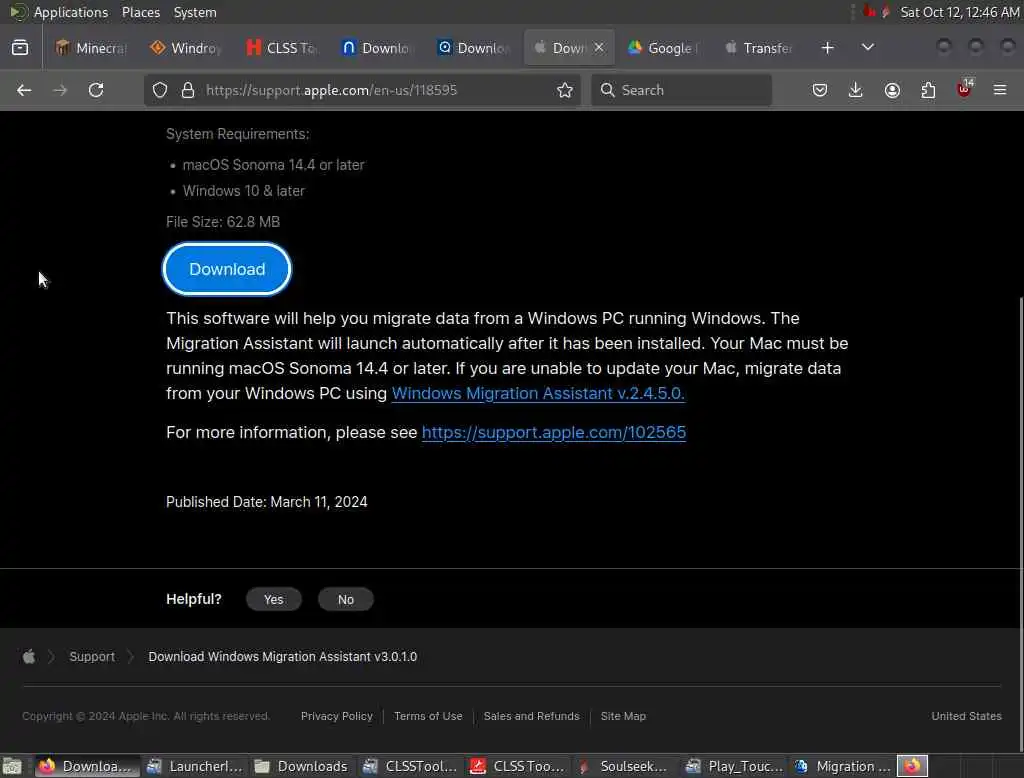This screenshot has width=1024, height=778.
Task: Switch to Play_Touc taskbar window
Action: [x=734, y=766]
